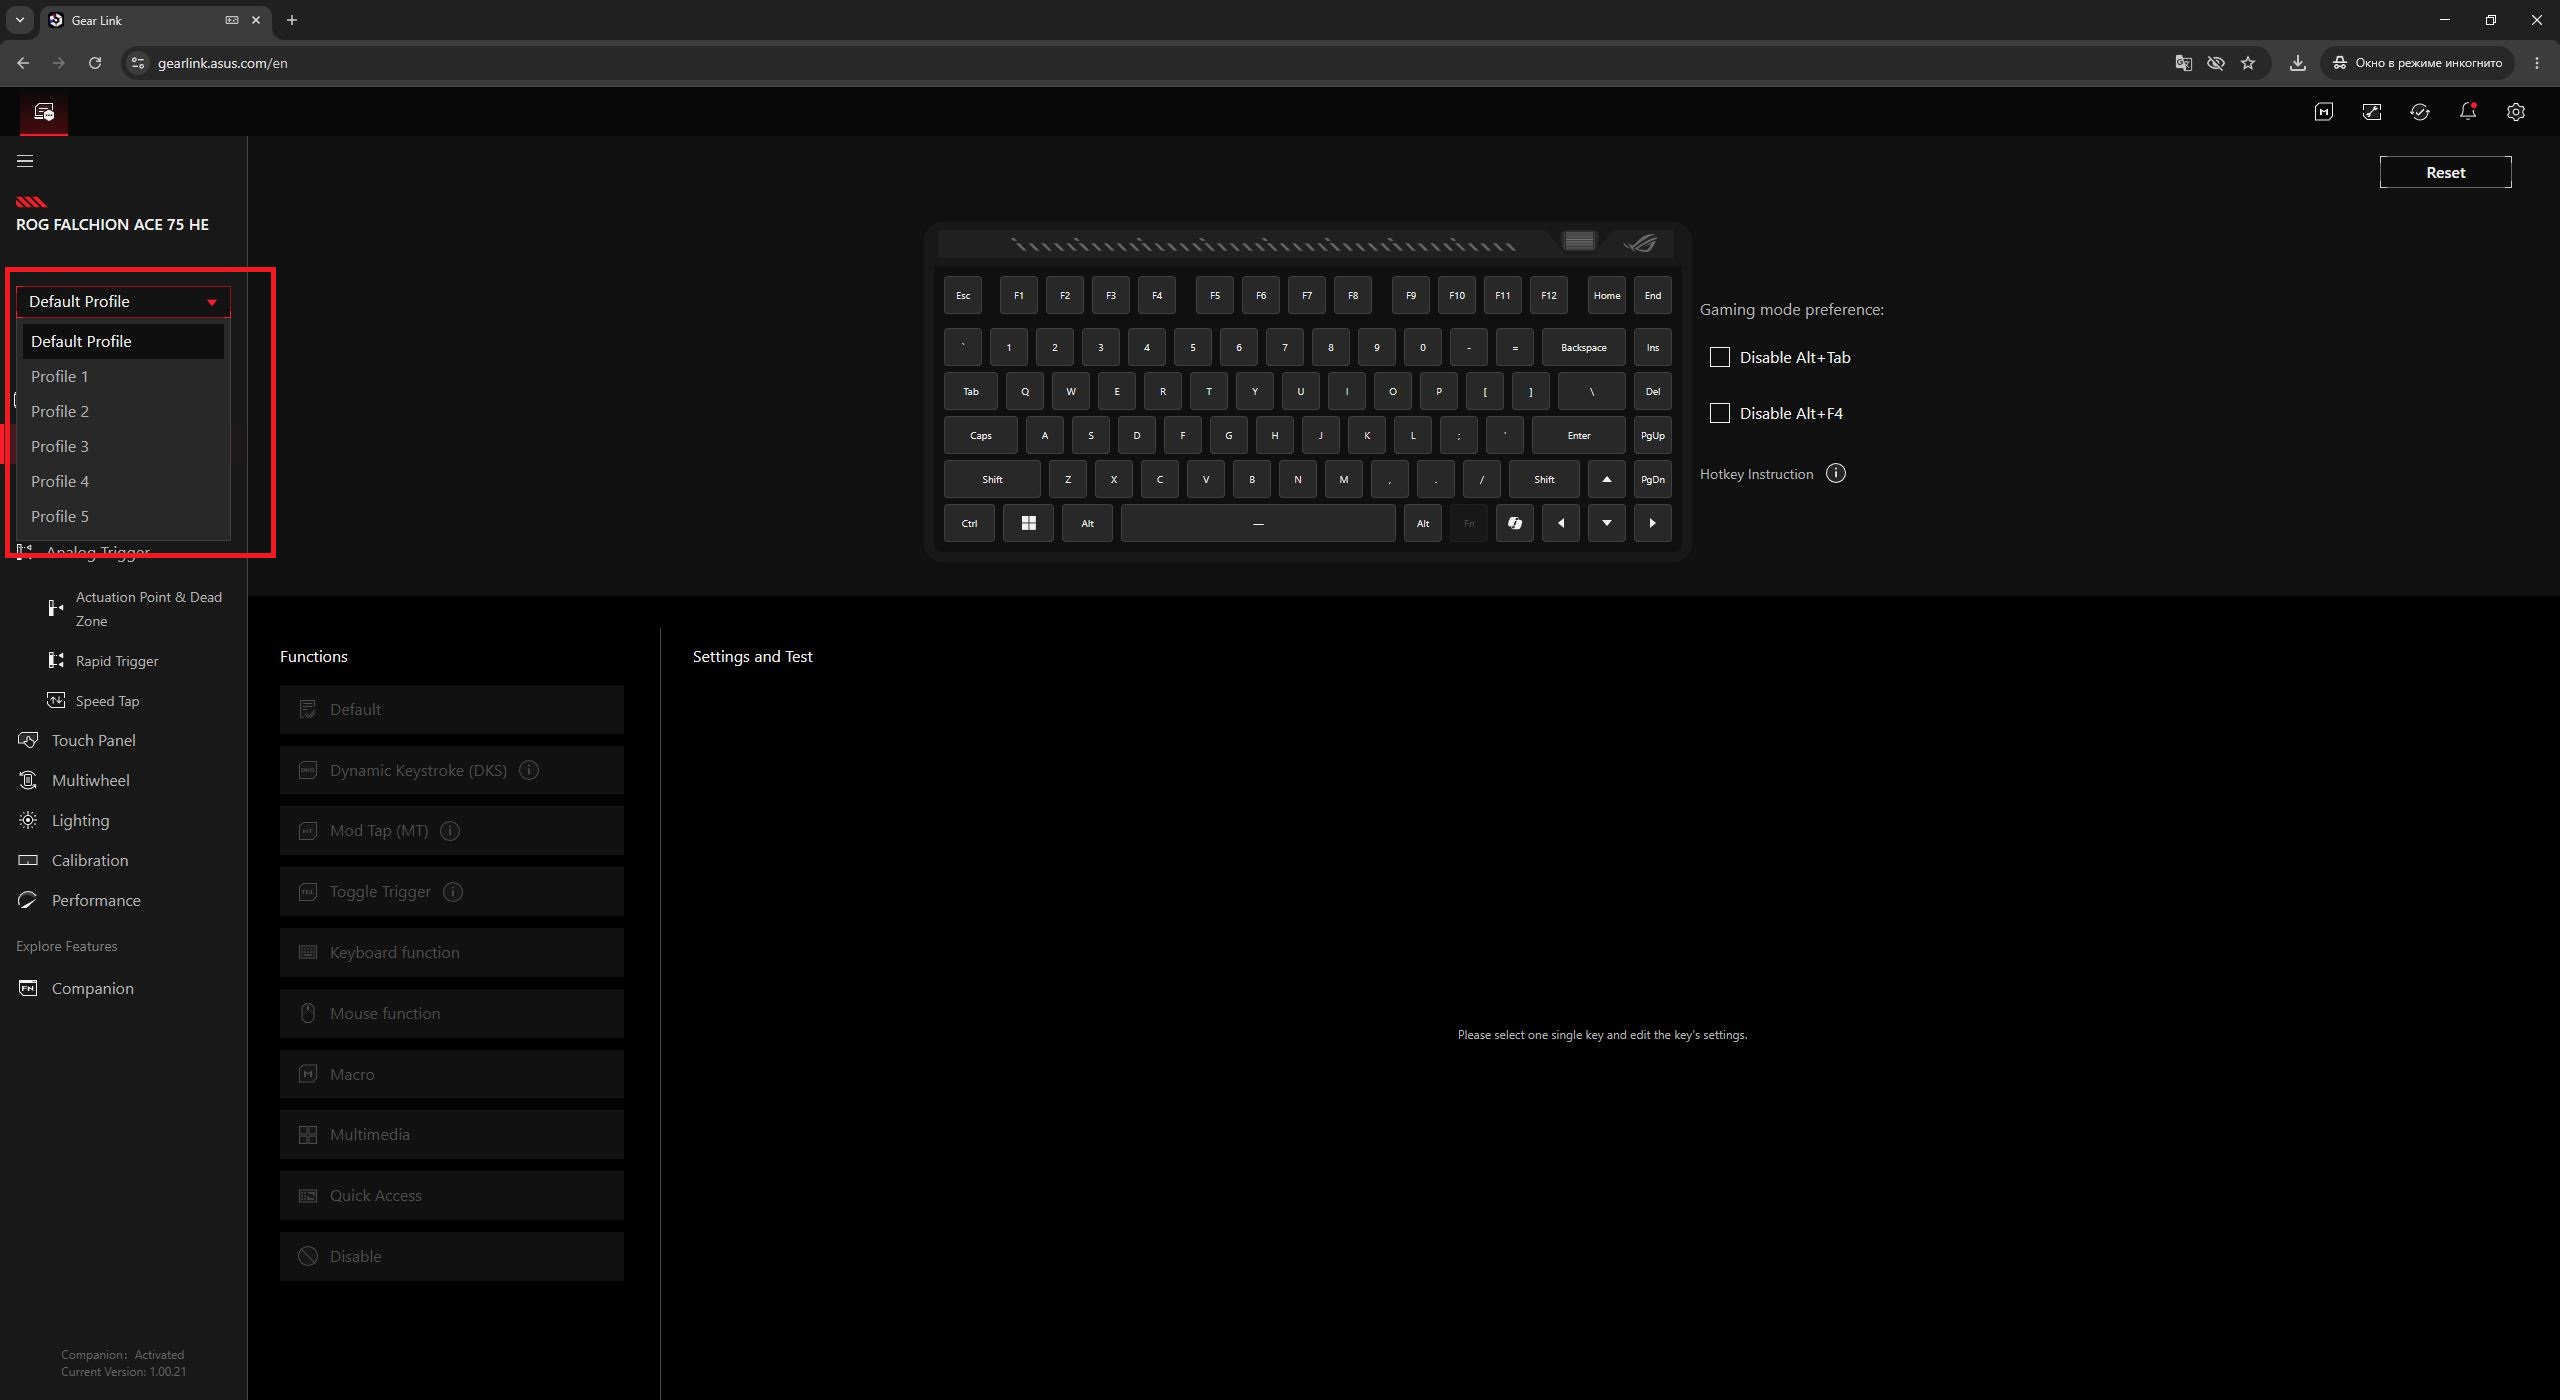2560x1400 pixels.
Task: Open Companion under Explore Features
Action: click(x=92, y=989)
